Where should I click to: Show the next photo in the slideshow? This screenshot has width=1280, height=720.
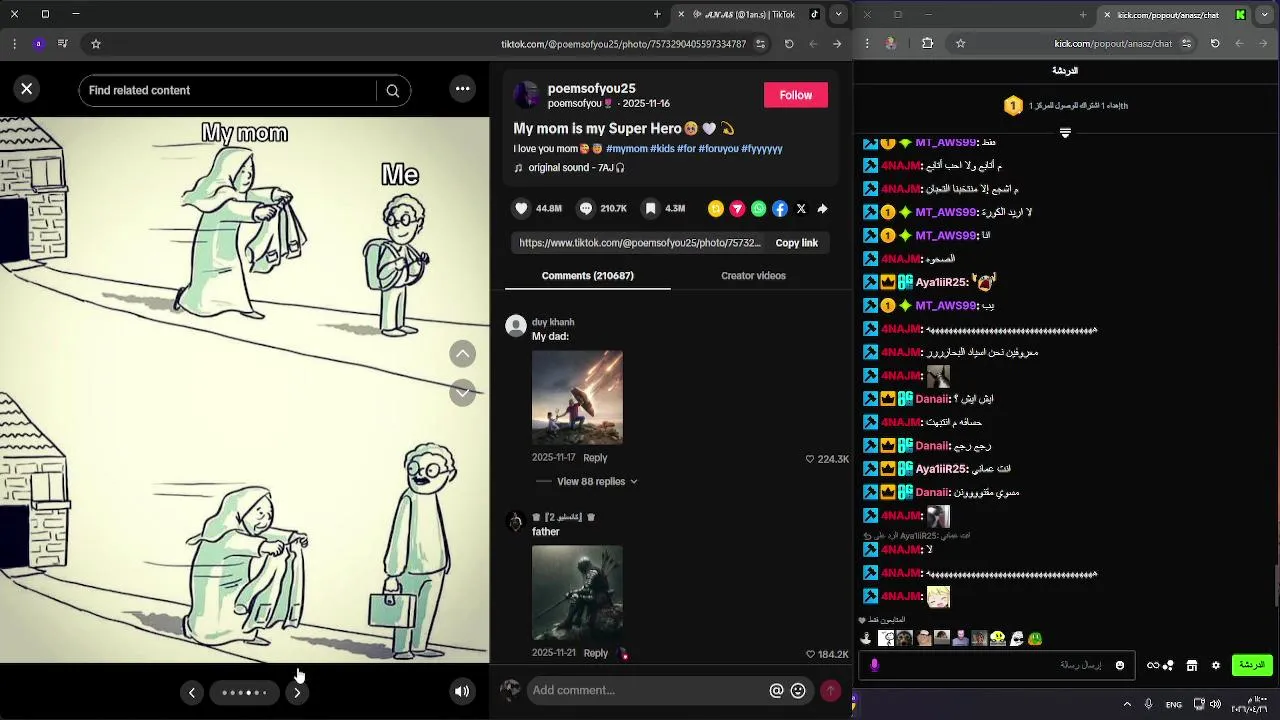pos(297,692)
